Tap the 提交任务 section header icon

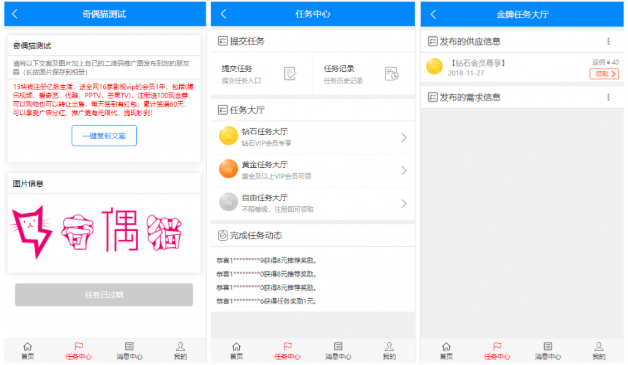(x=223, y=41)
